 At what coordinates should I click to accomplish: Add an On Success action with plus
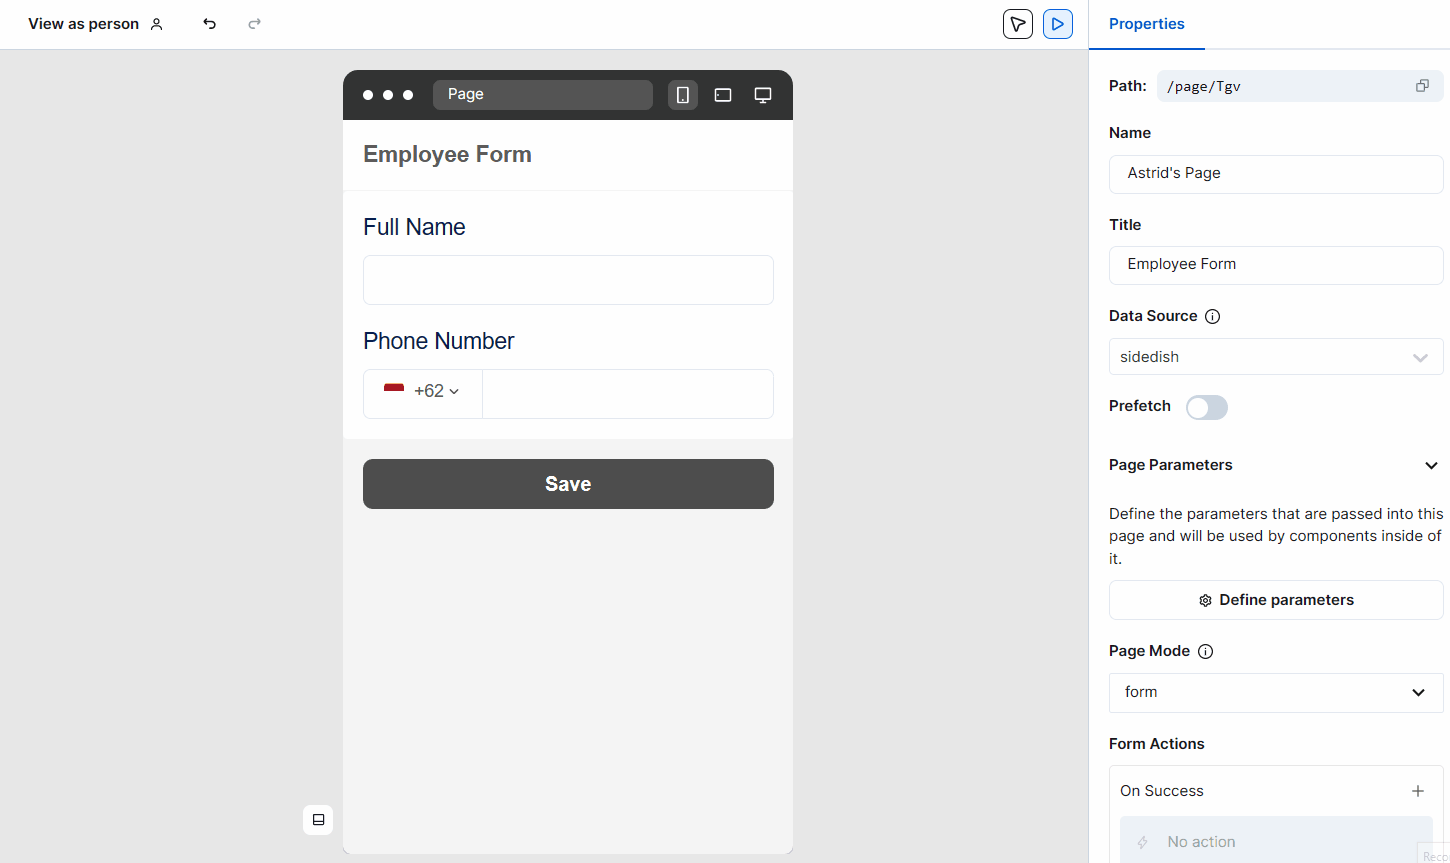click(1418, 791)
